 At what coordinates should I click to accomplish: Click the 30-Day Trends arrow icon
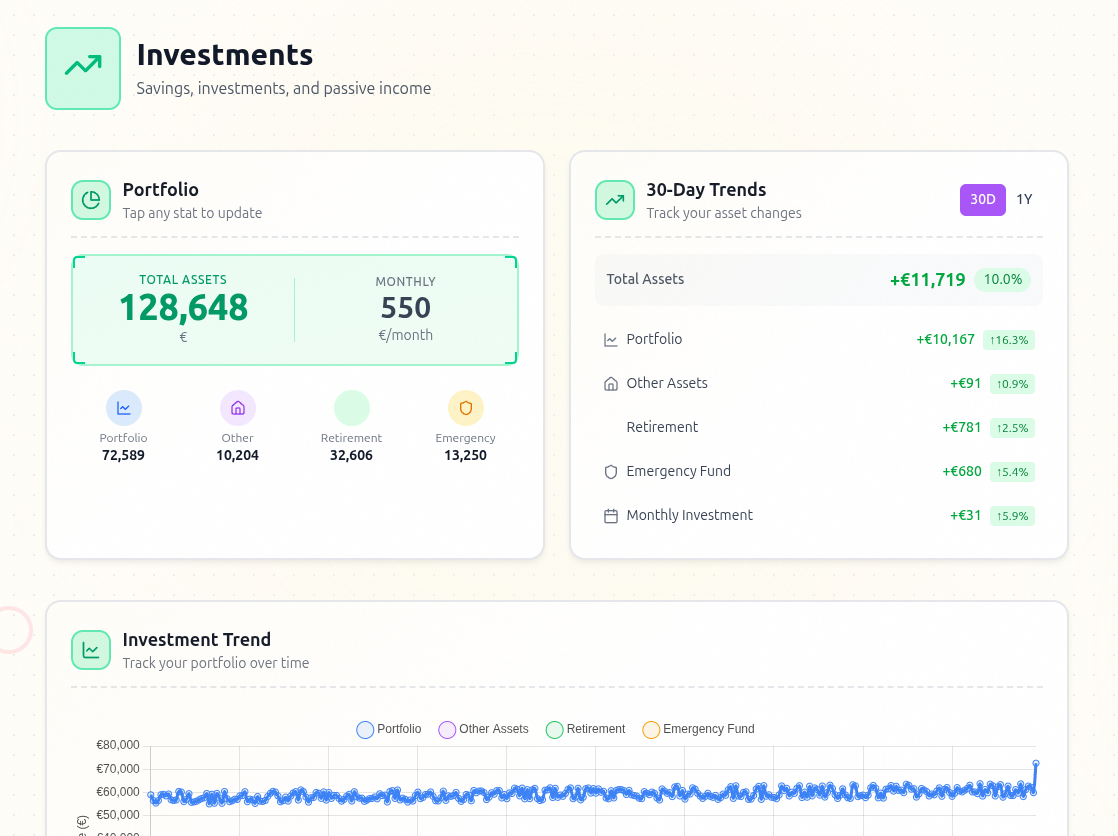[615, 200]
